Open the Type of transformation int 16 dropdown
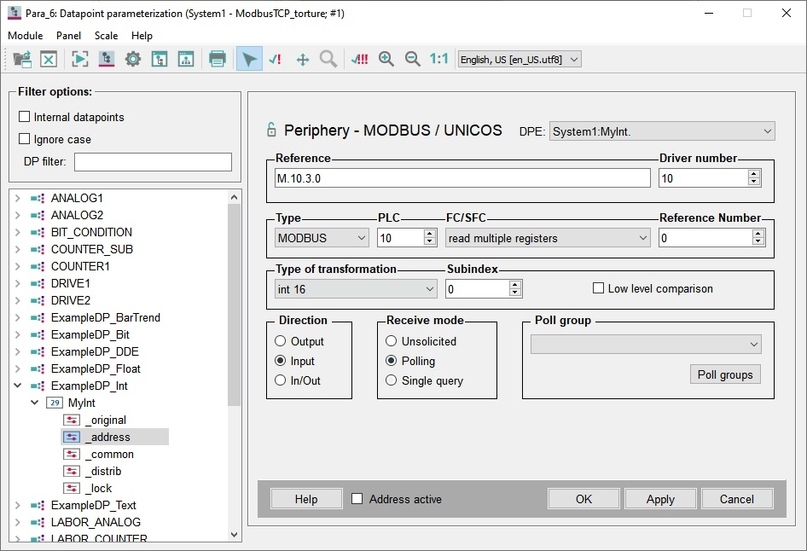Screen dimensions: 807x551 356,289
